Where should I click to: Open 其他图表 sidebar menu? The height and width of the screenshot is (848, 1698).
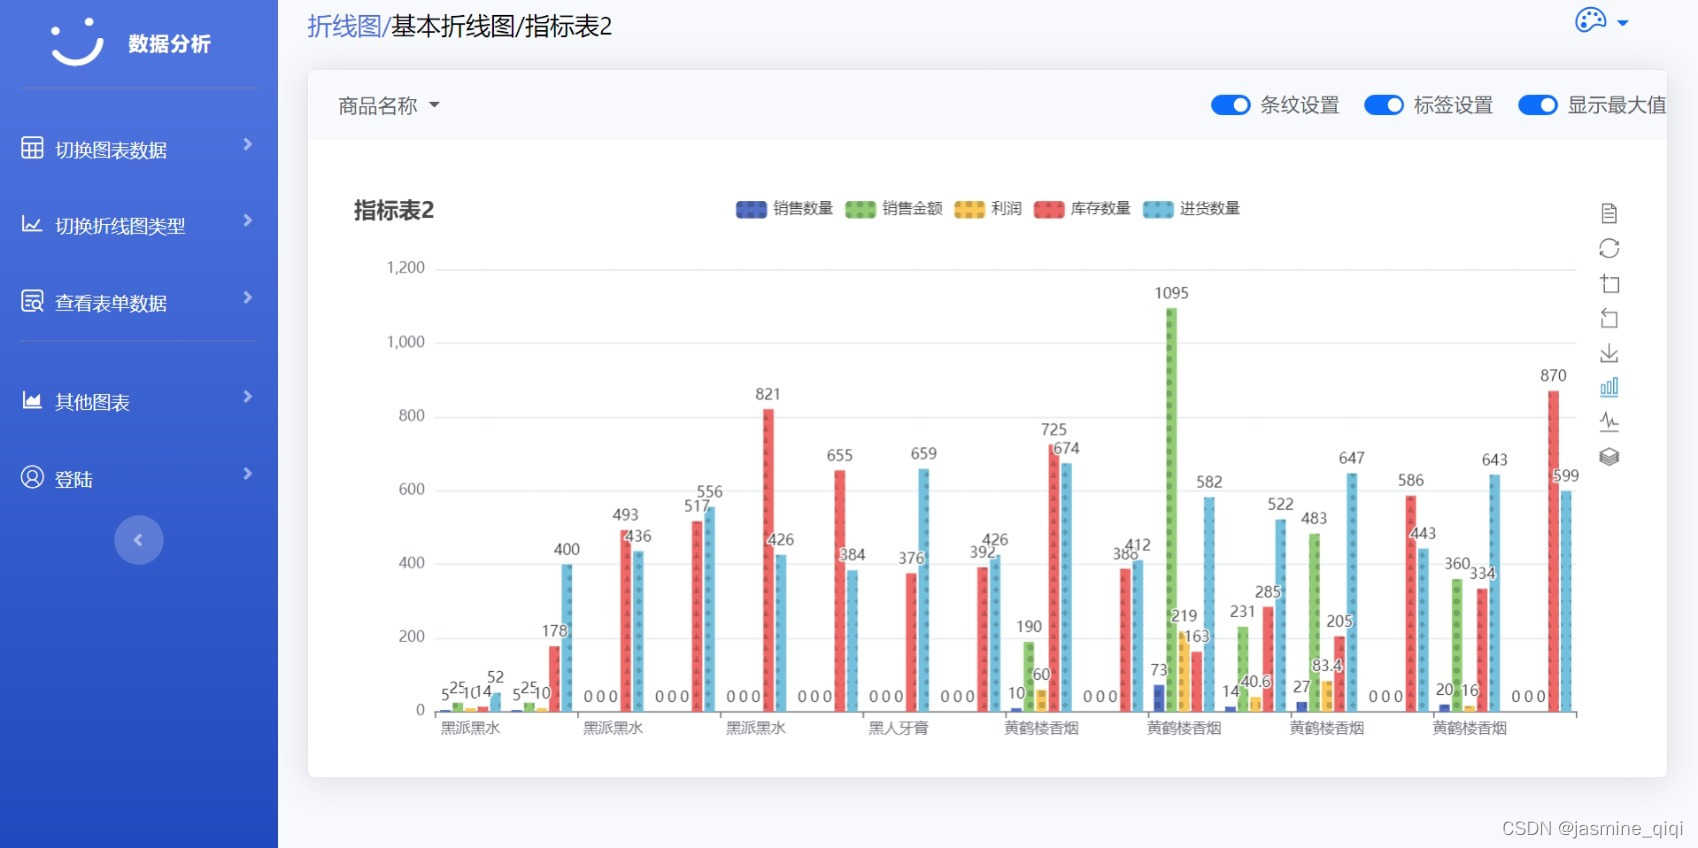tap(139, 400)
